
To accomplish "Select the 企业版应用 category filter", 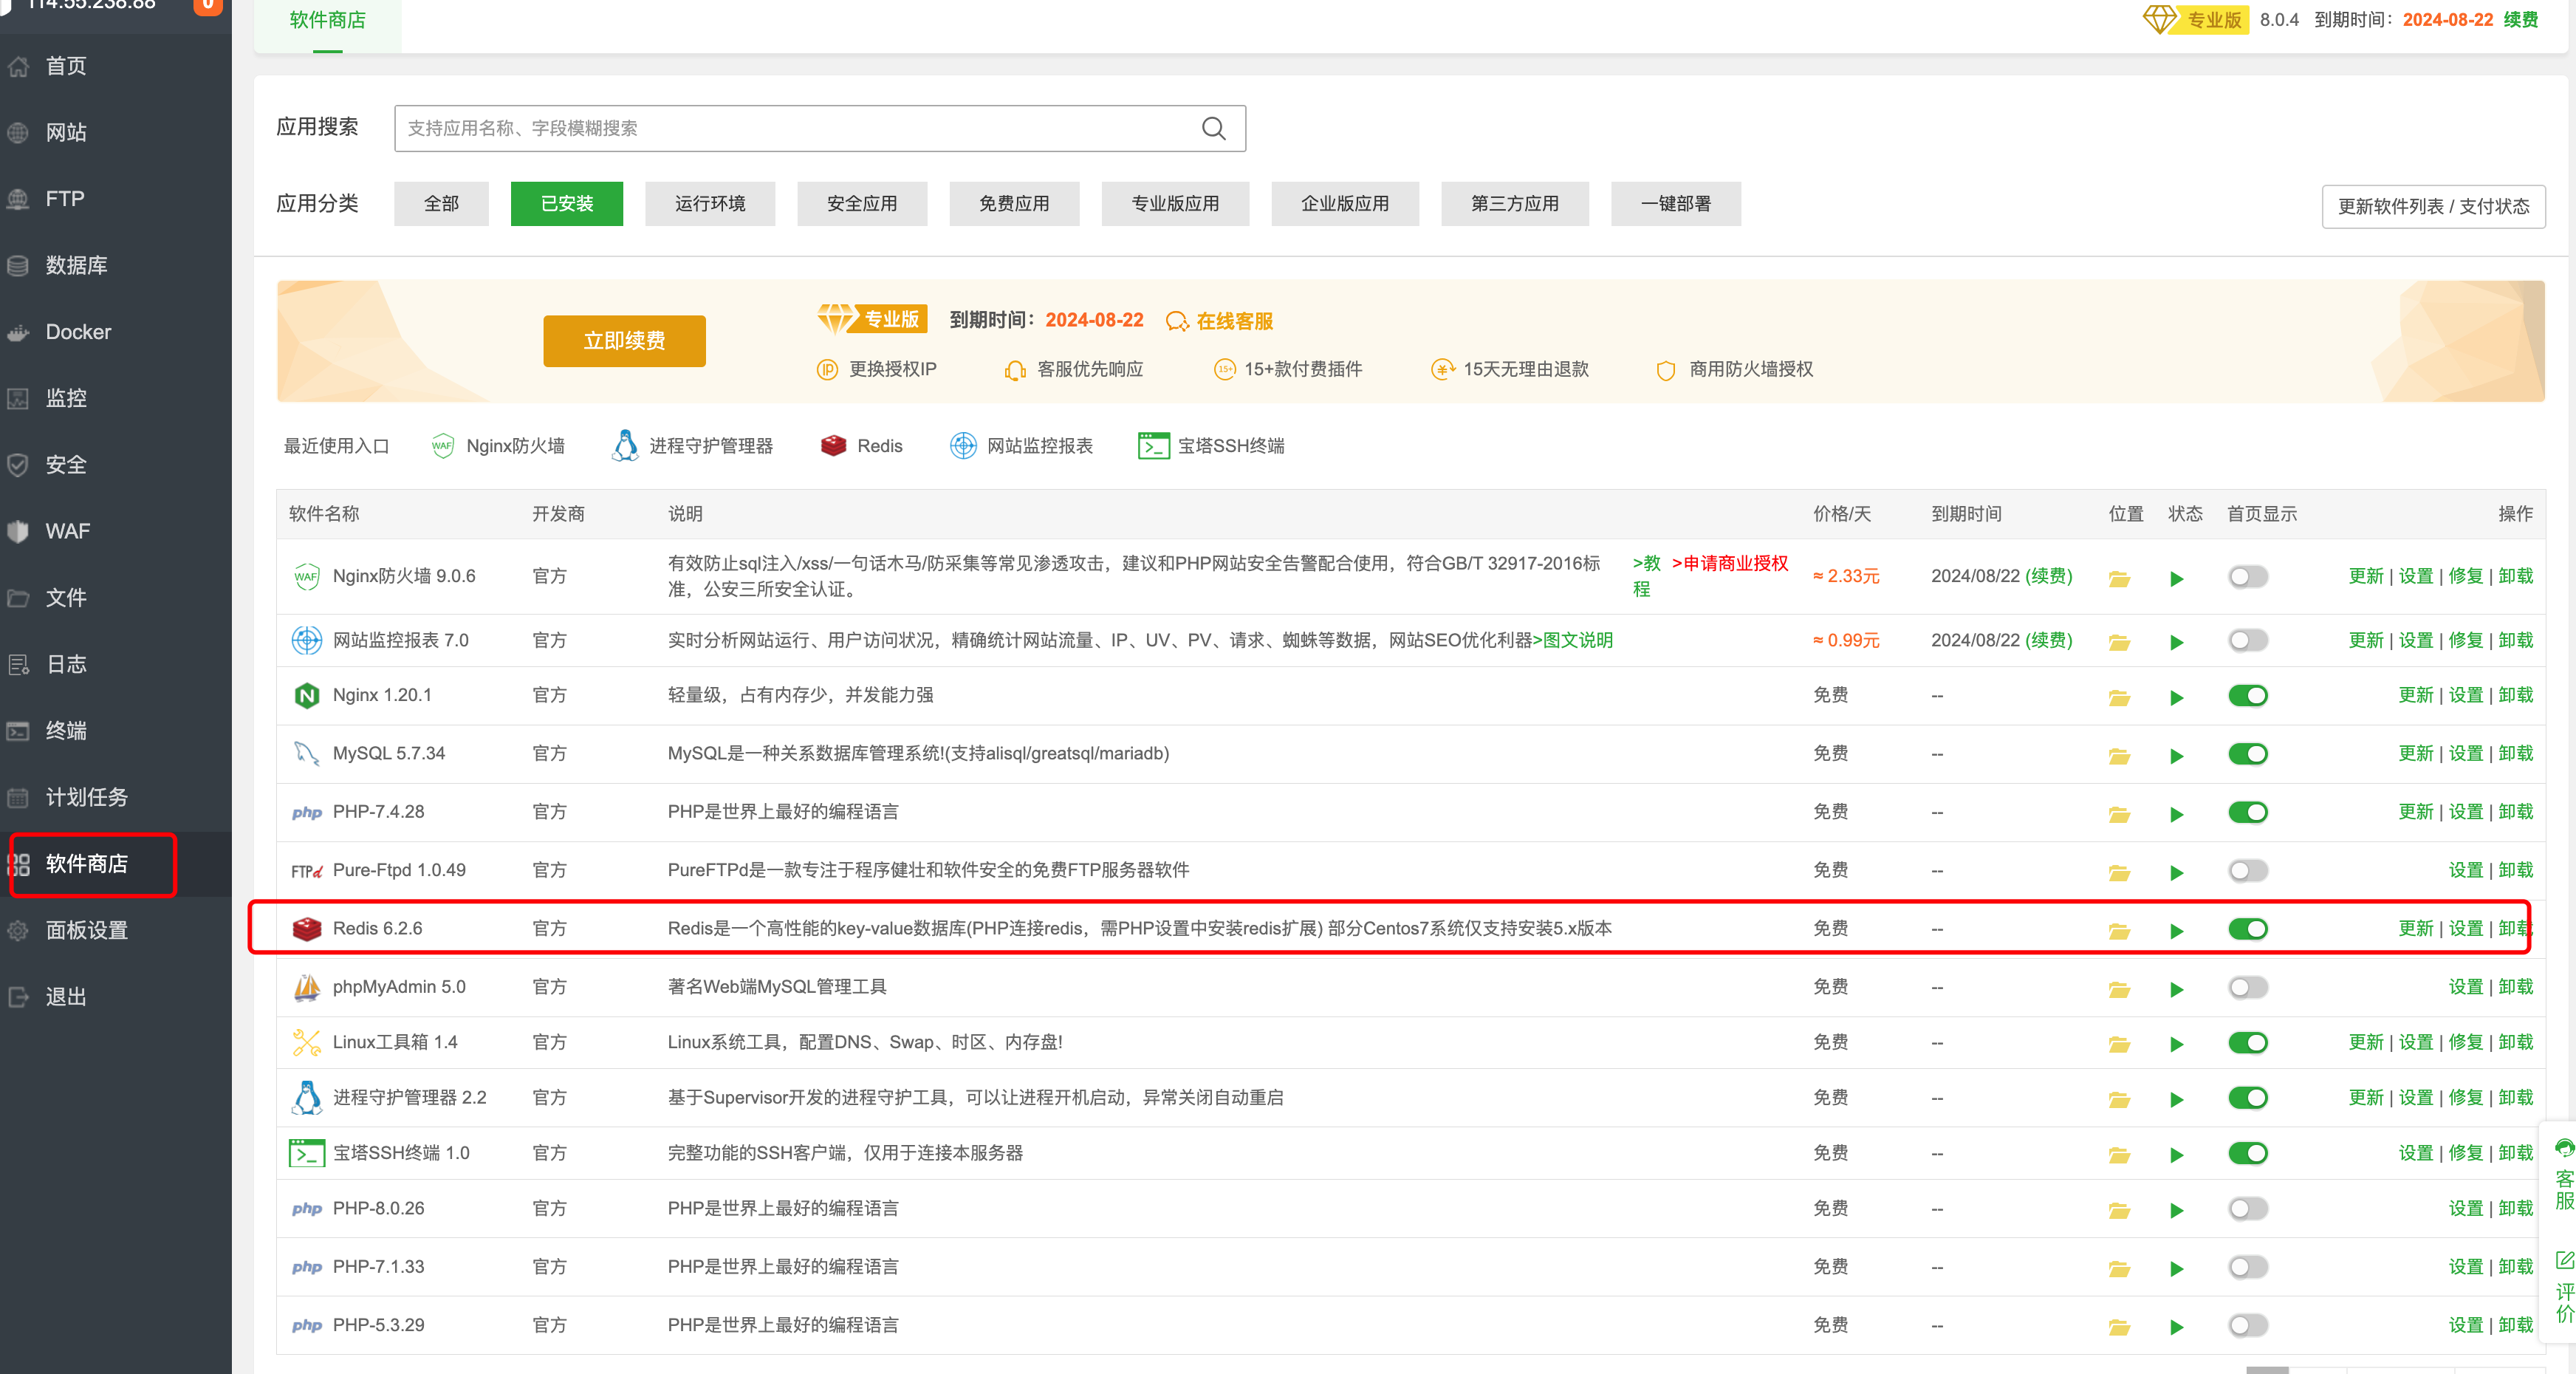I will pos(1345,203).
